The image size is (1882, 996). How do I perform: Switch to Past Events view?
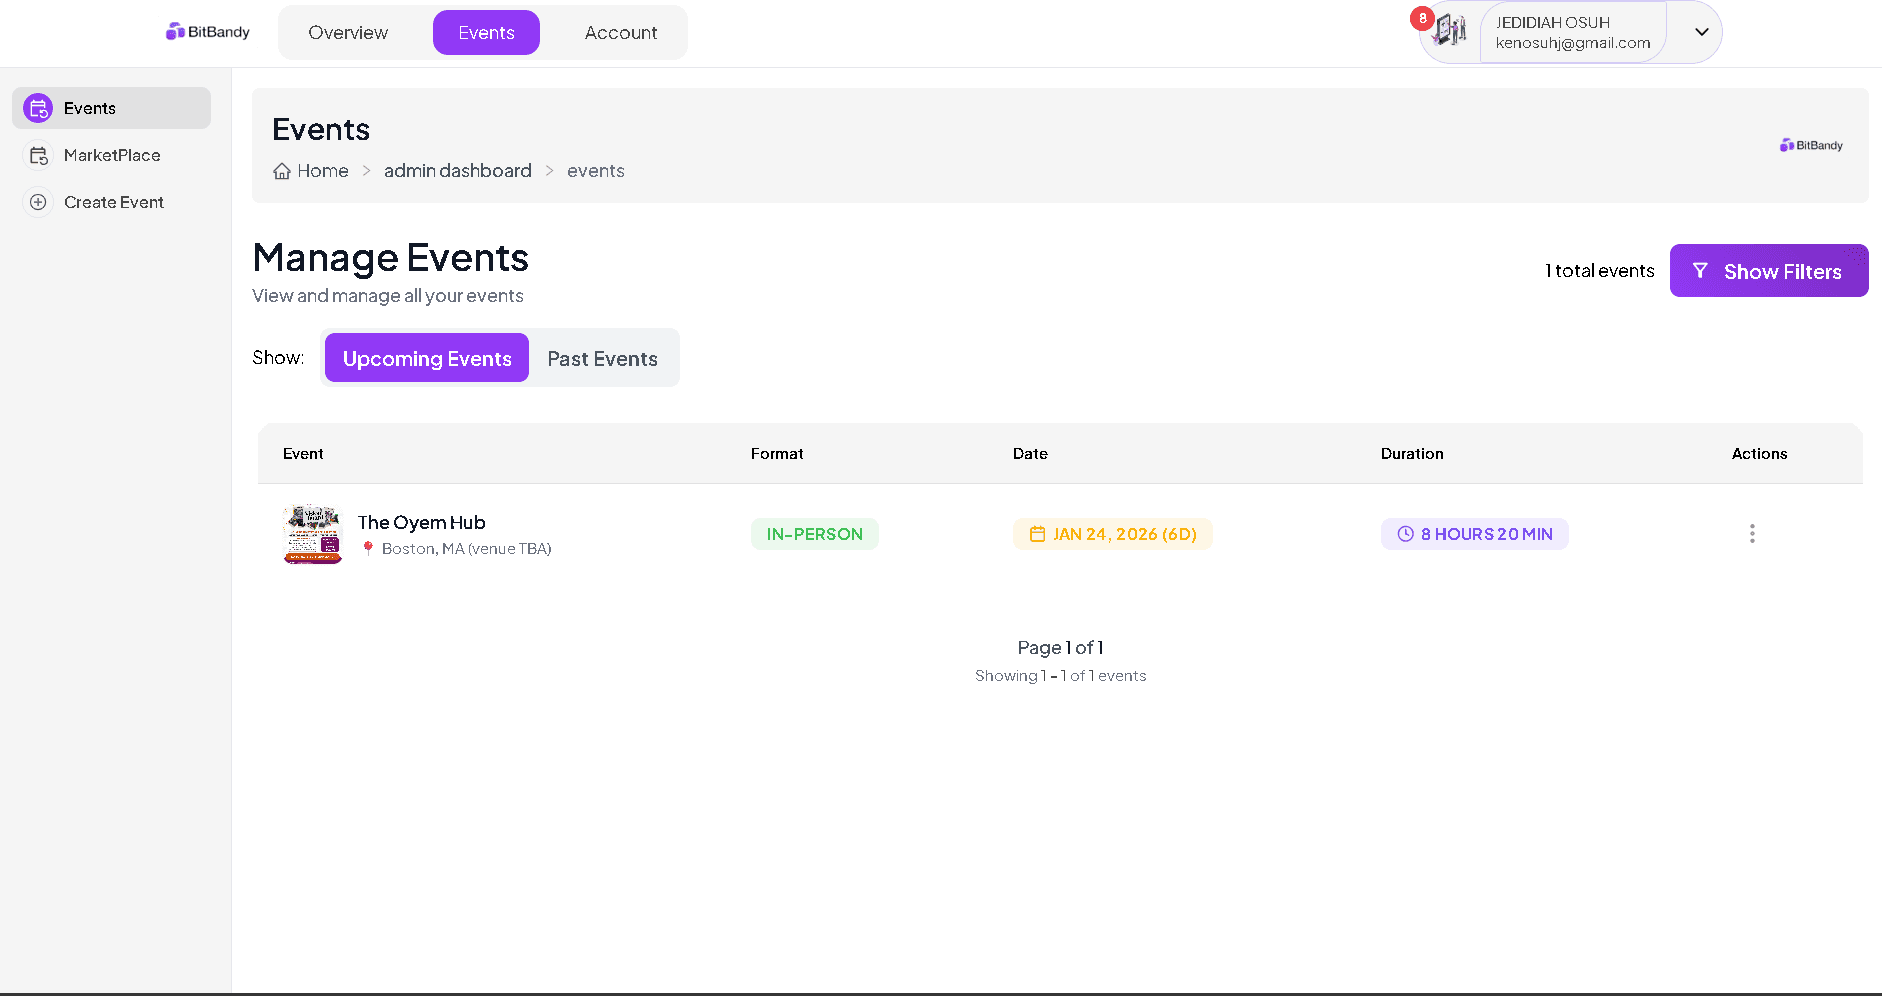click(602, 357)
